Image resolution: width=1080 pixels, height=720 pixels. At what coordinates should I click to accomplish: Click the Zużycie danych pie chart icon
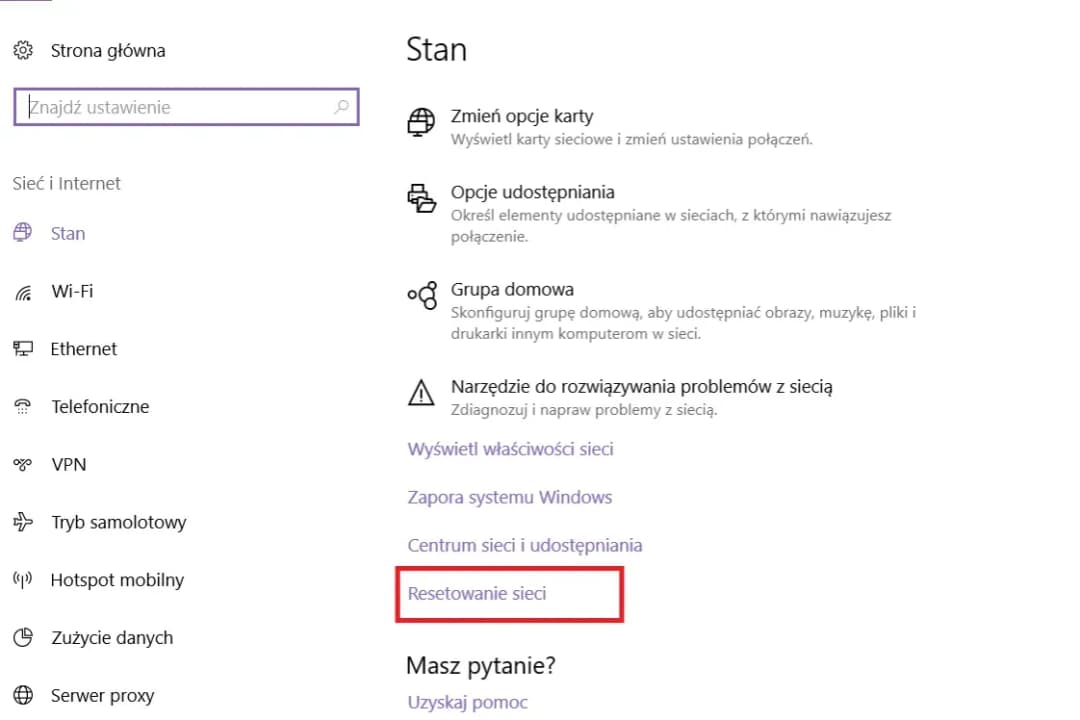pyautogui.click(x=26, y=637)
